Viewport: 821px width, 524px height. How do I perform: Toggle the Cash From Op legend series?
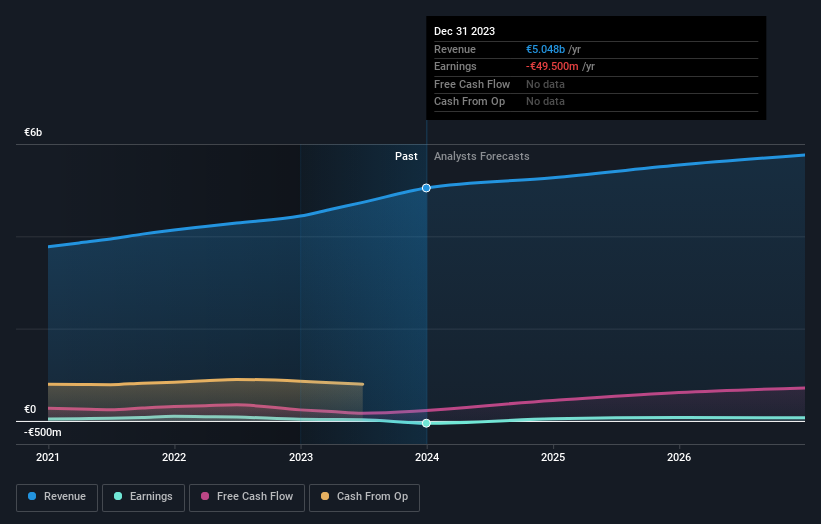tap(364, 497)
